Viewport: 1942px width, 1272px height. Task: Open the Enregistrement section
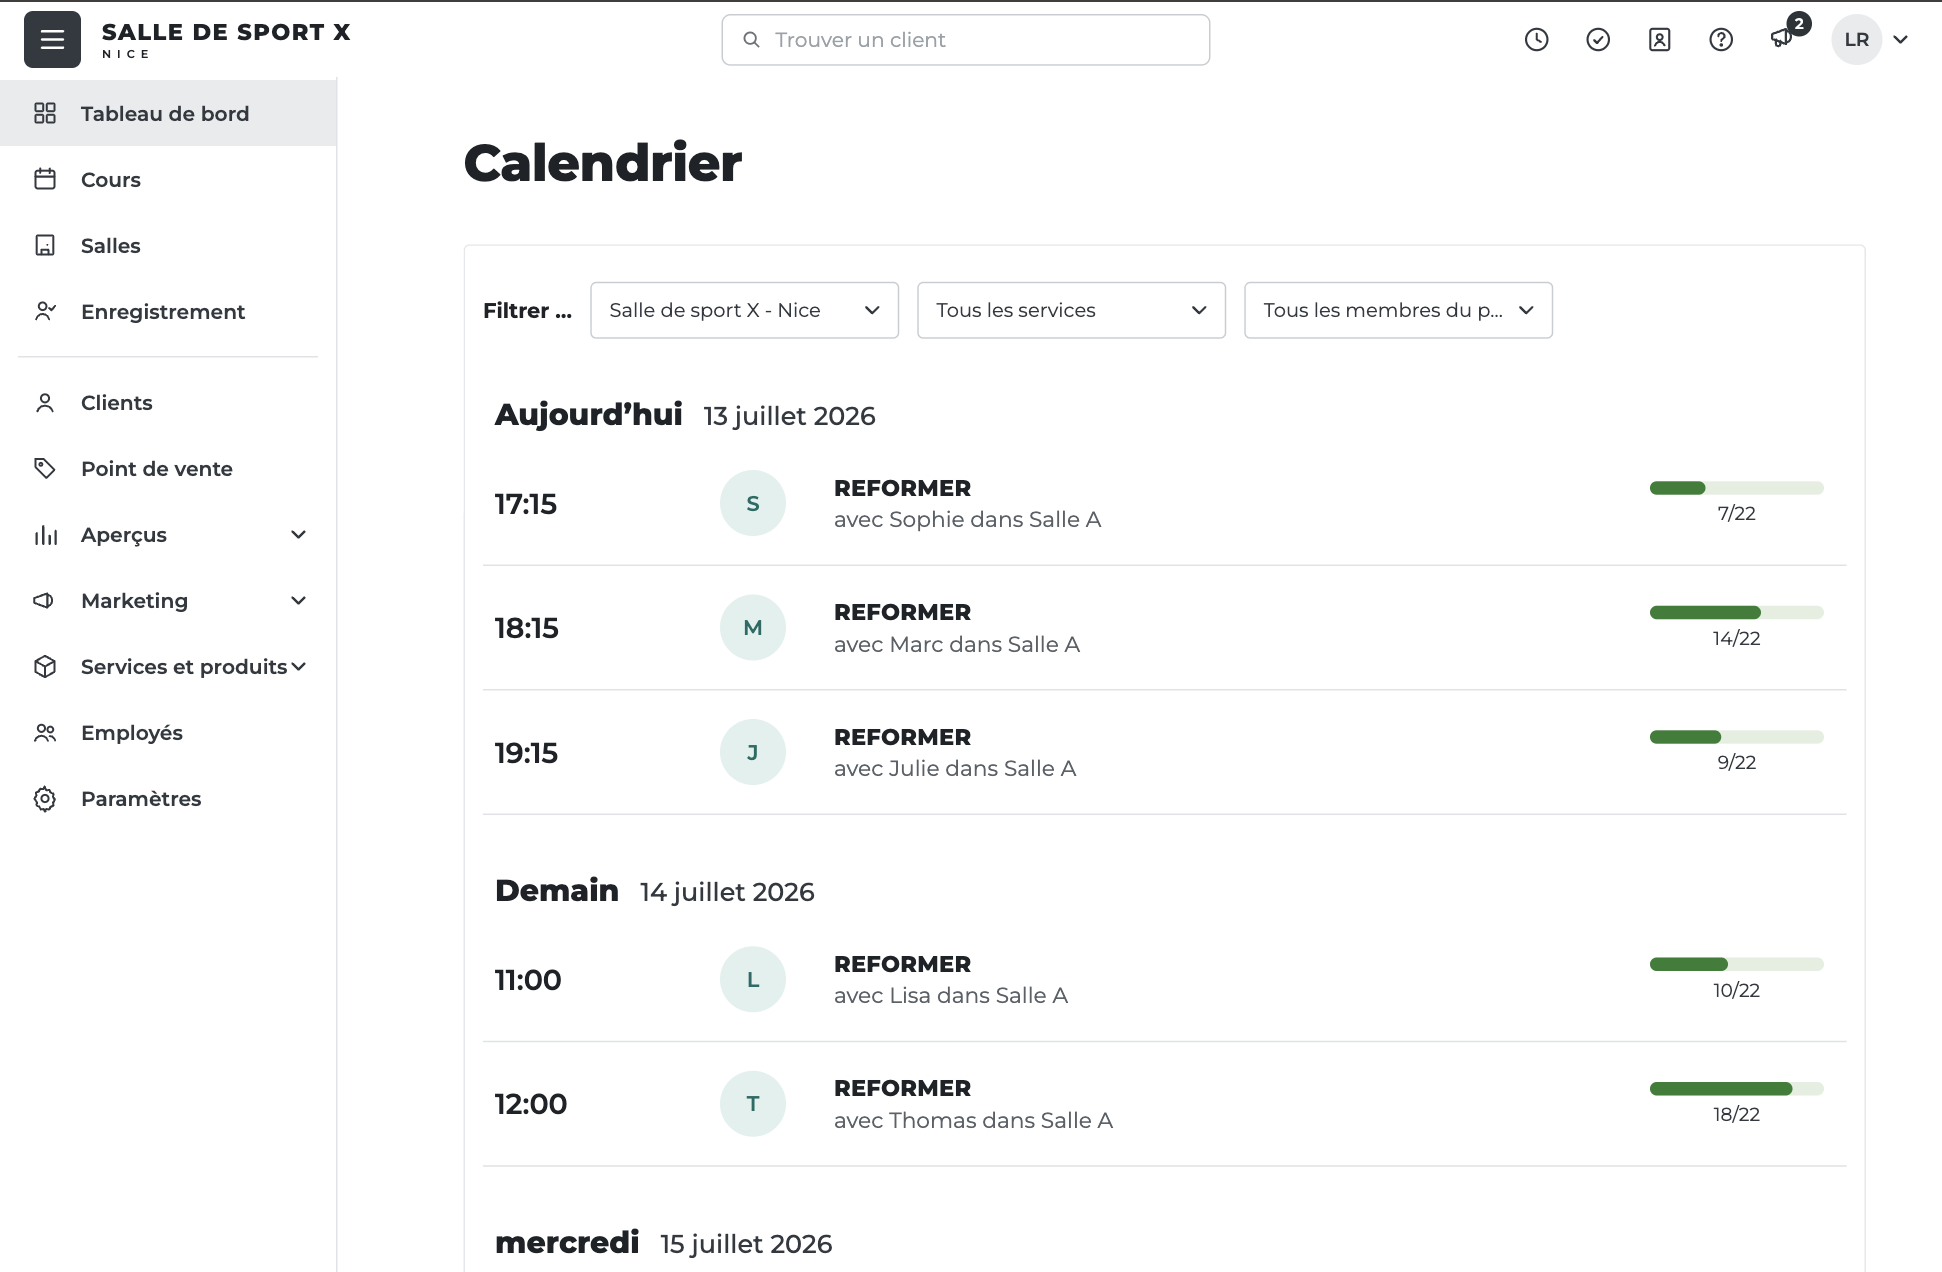(168, 311)
